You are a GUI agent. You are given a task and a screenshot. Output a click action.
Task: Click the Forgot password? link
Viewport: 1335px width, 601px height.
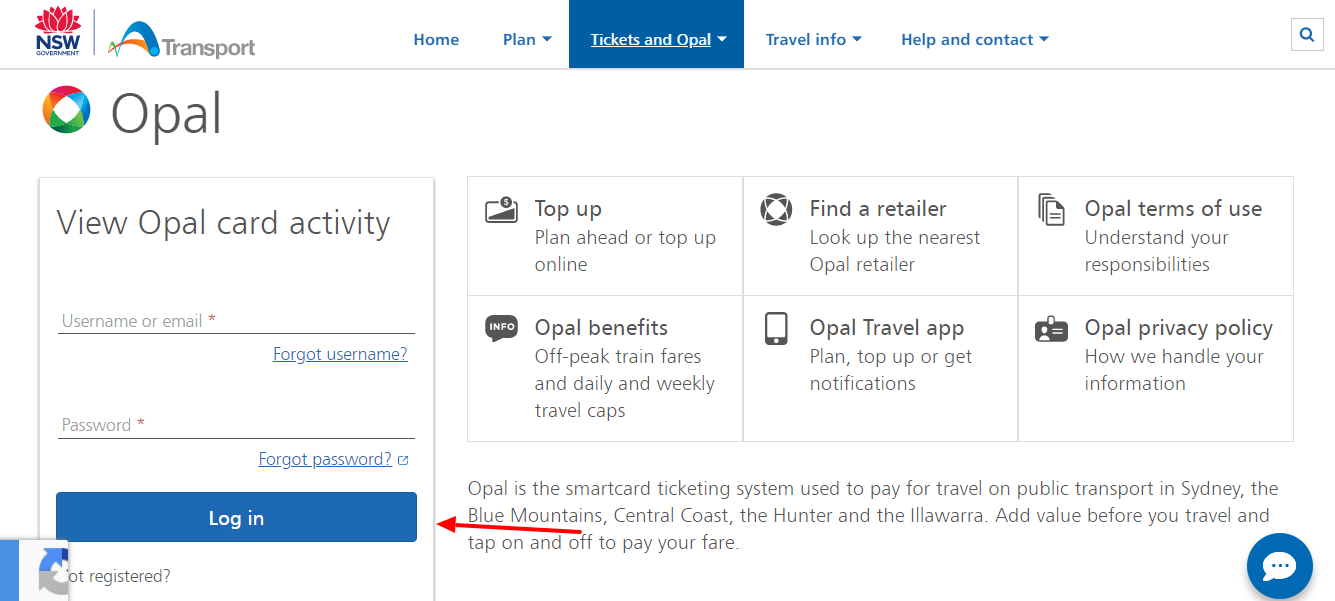point(325,458)
